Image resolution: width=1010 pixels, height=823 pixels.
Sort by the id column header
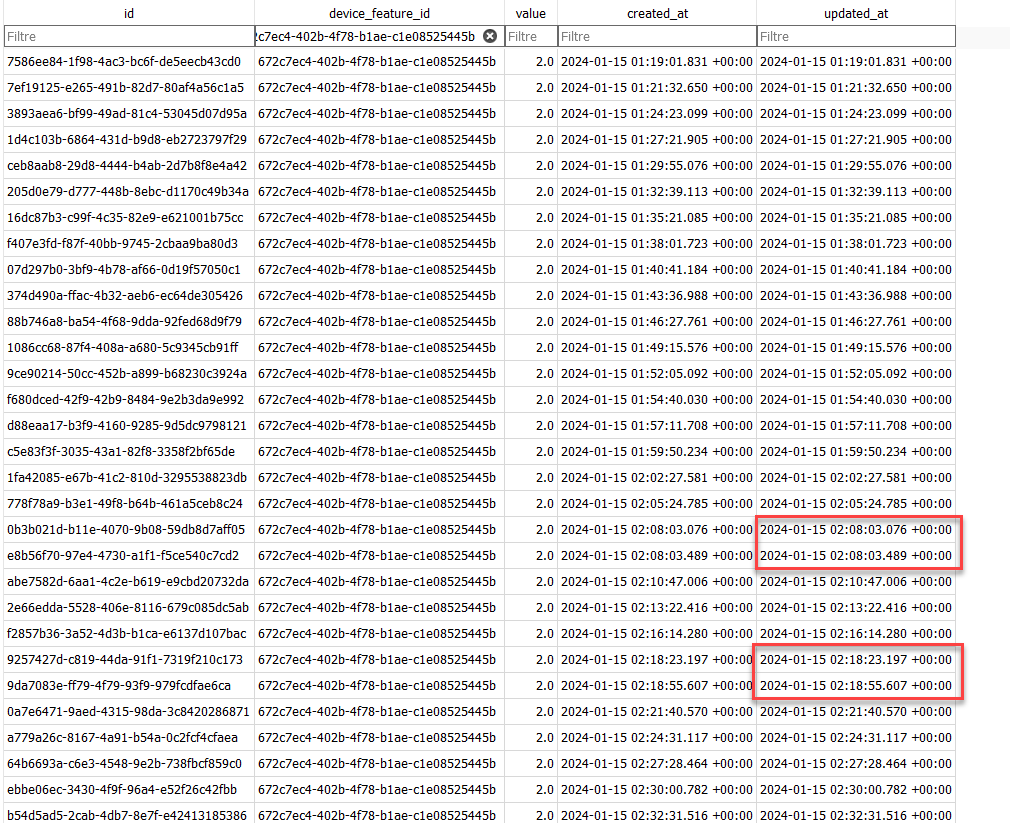(x=128, y=13)
